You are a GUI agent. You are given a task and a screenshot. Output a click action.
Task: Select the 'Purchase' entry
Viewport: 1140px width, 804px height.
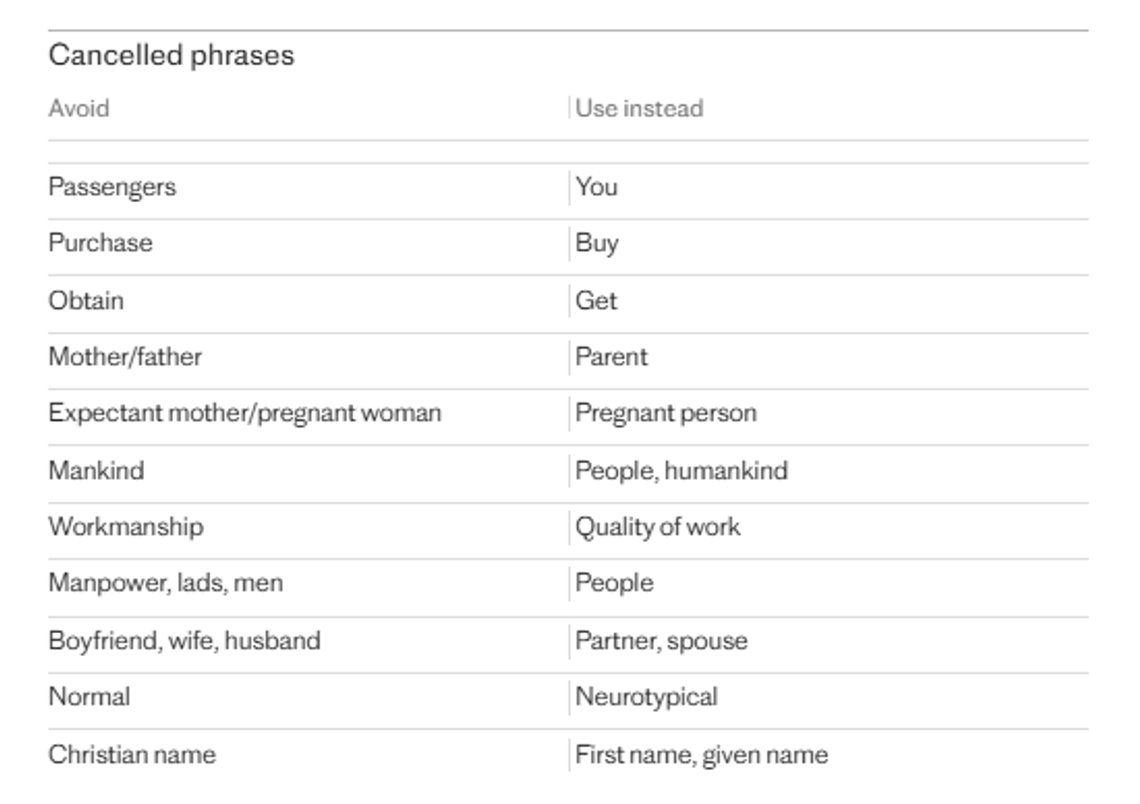pos(100,243)
